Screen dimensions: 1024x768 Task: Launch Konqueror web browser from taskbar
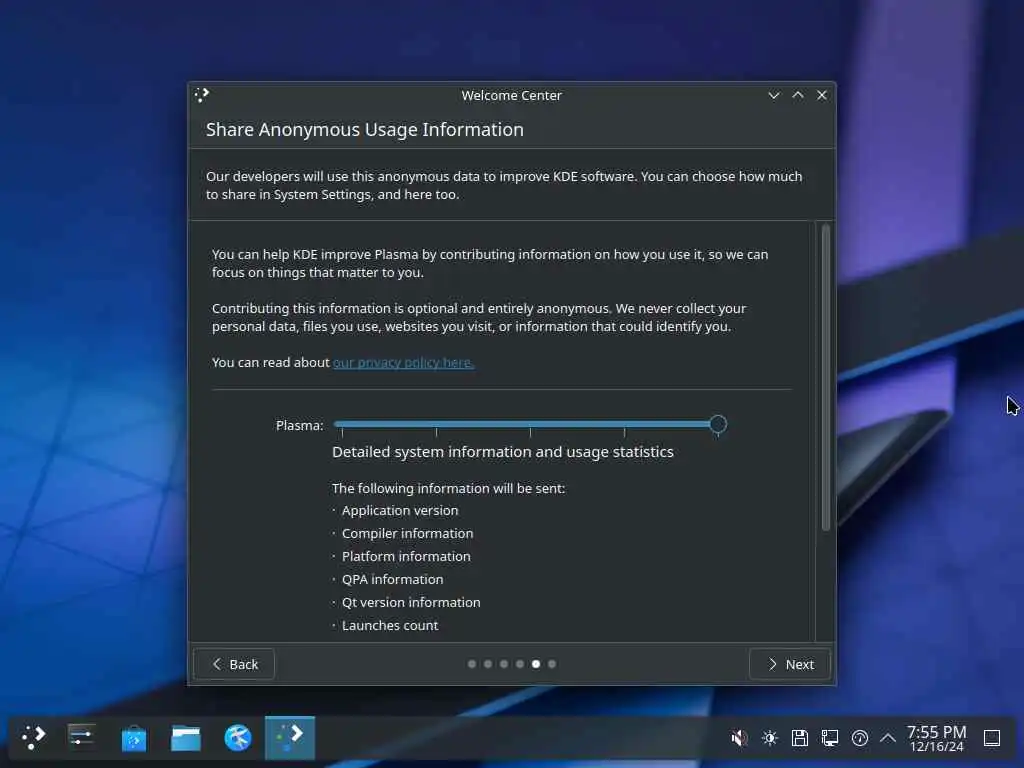[x=238, y=738]
